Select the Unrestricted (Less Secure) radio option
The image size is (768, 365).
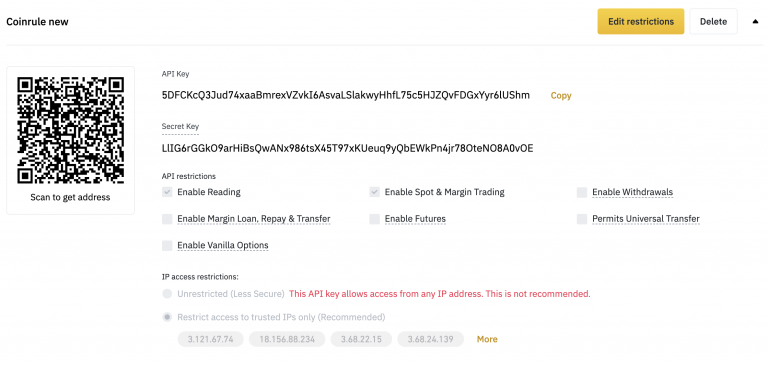168,294
